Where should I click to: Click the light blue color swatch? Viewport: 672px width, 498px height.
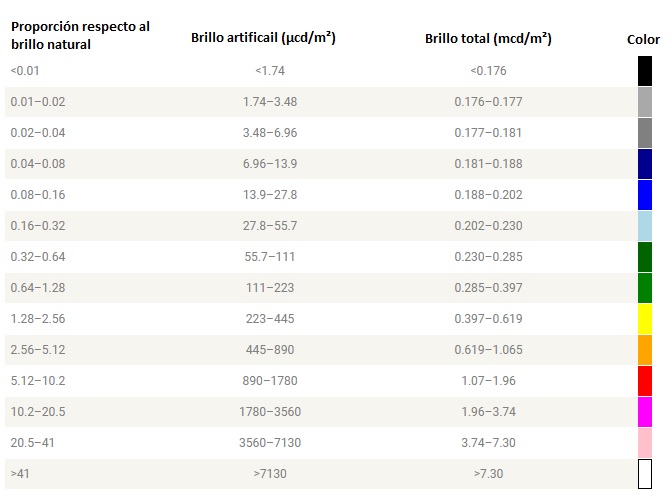click(x=645, y=226)
